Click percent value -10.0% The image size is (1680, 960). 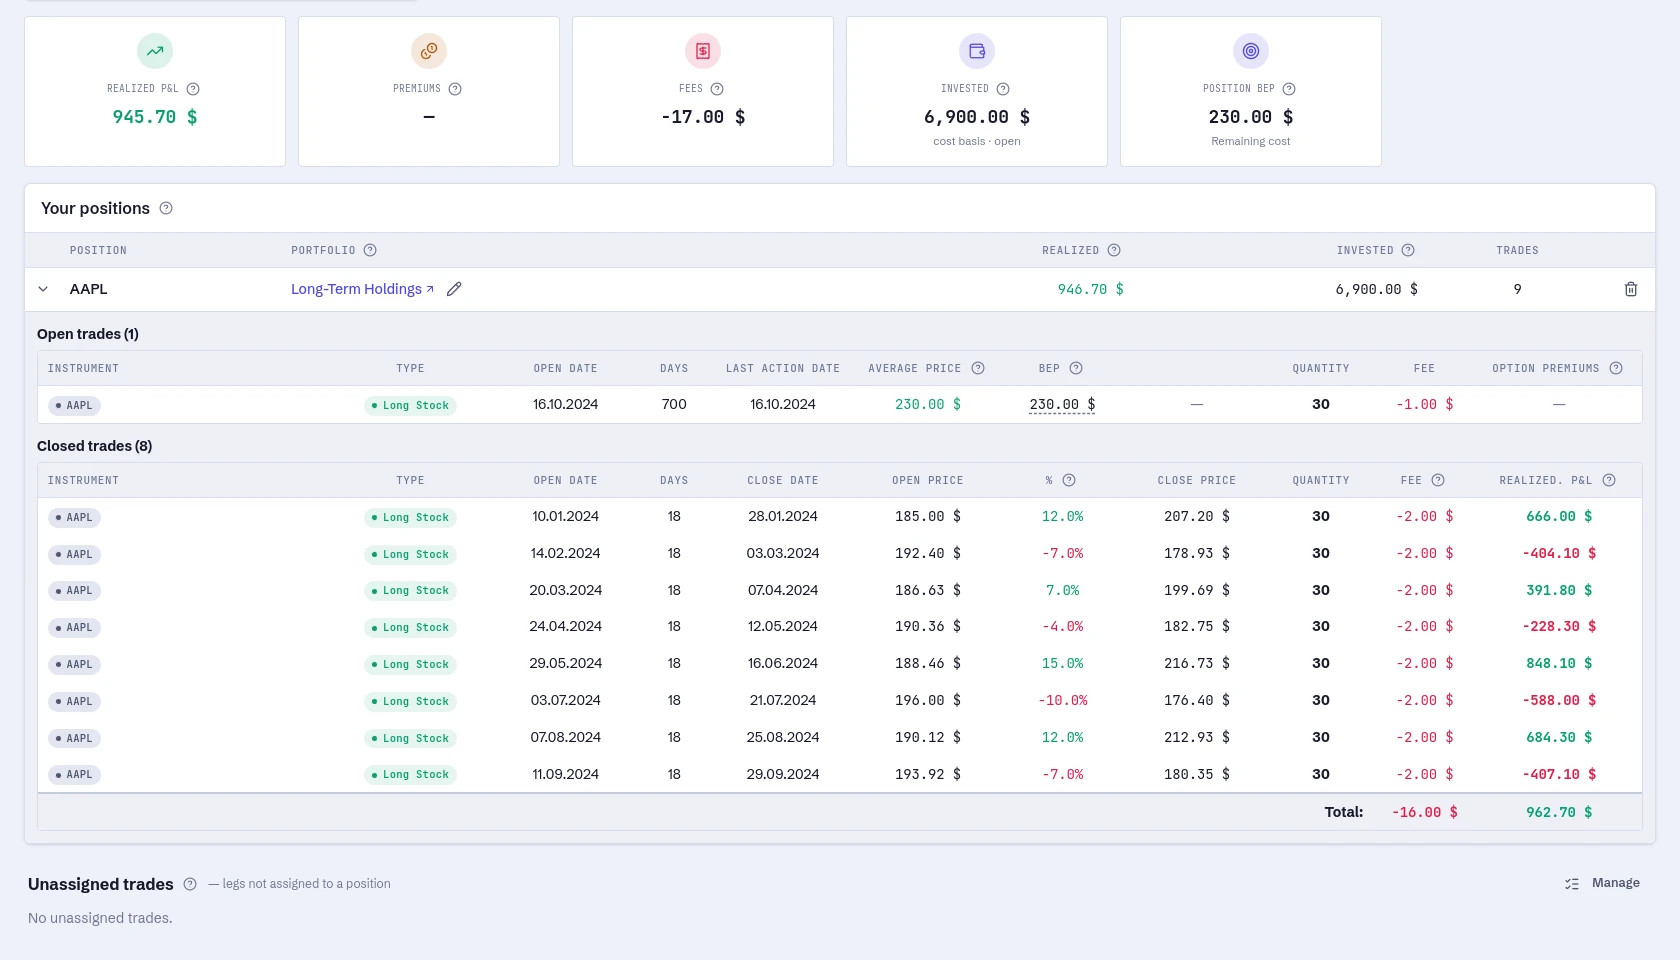tap(1063, 701)
